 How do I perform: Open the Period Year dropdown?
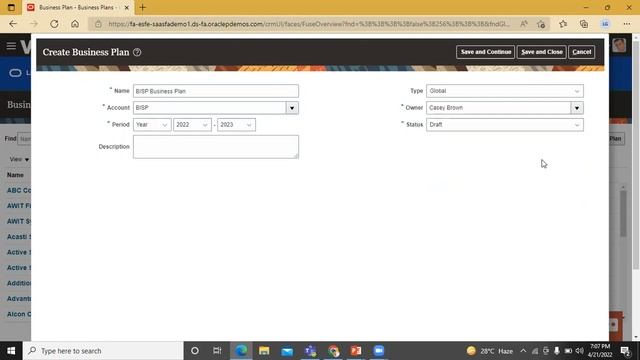(152, 124)
